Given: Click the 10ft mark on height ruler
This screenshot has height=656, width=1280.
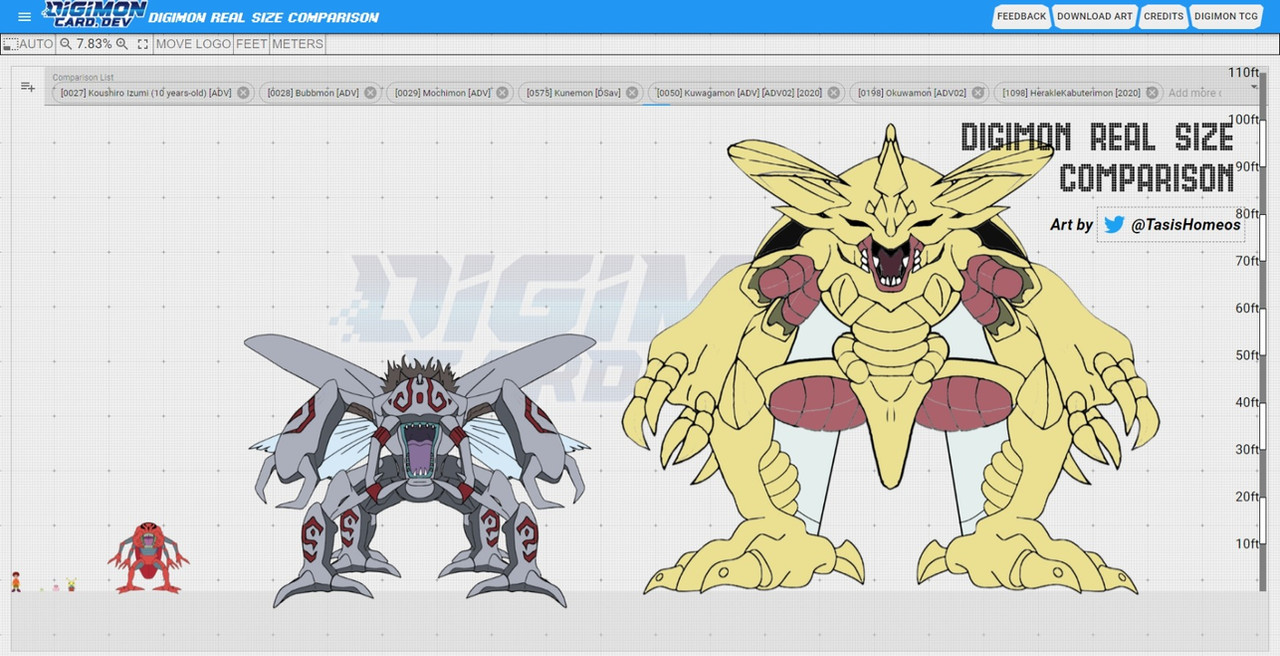Looking at the screenshot, I should click(1247, 544).
